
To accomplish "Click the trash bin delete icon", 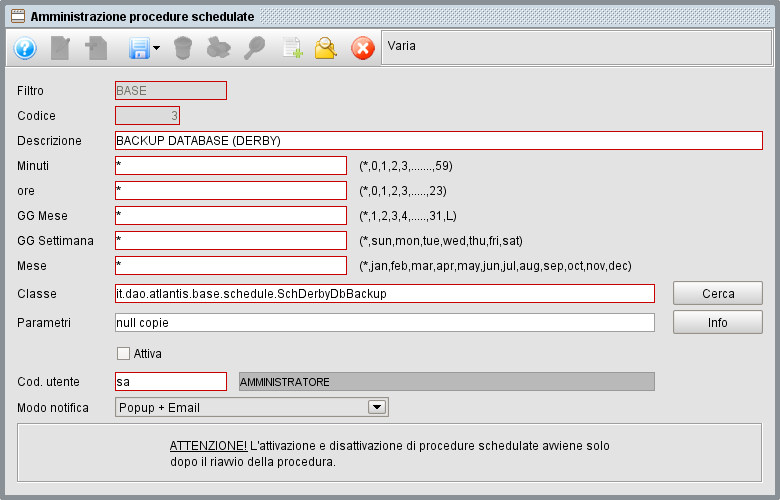I will point(183,47).
